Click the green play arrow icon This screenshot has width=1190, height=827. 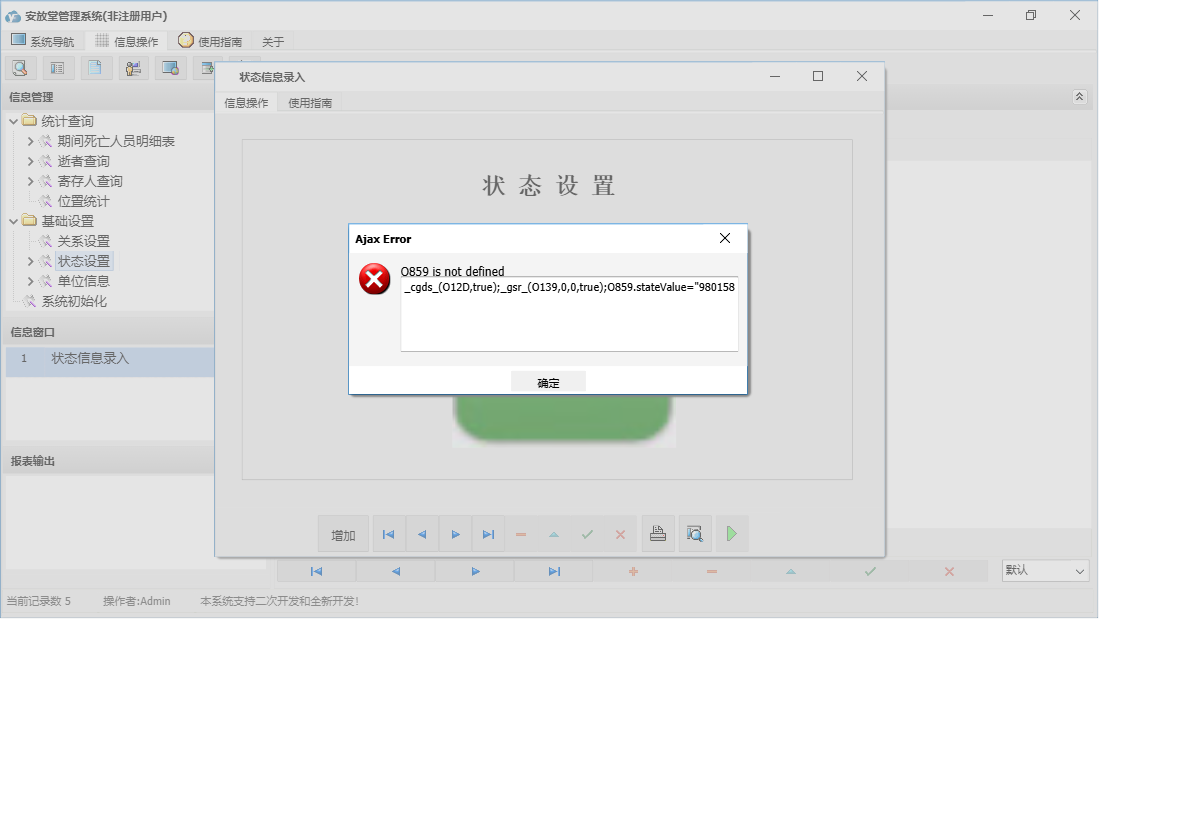(x=732, y=534)
